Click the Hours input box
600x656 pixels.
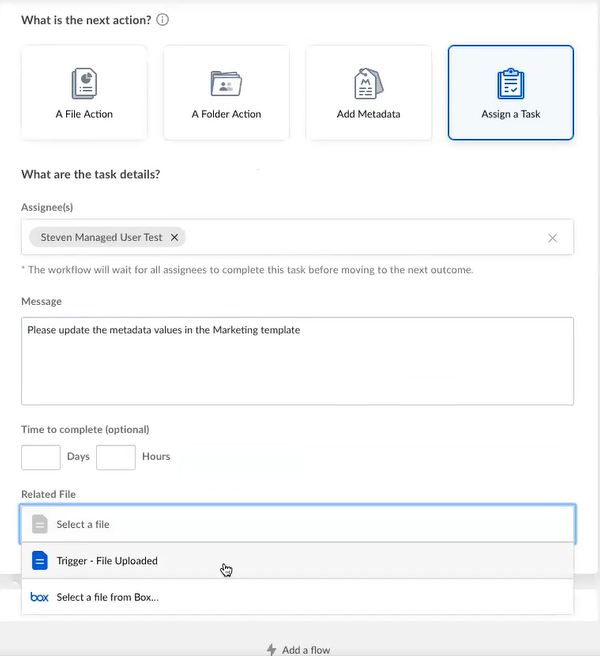(116, 457)
